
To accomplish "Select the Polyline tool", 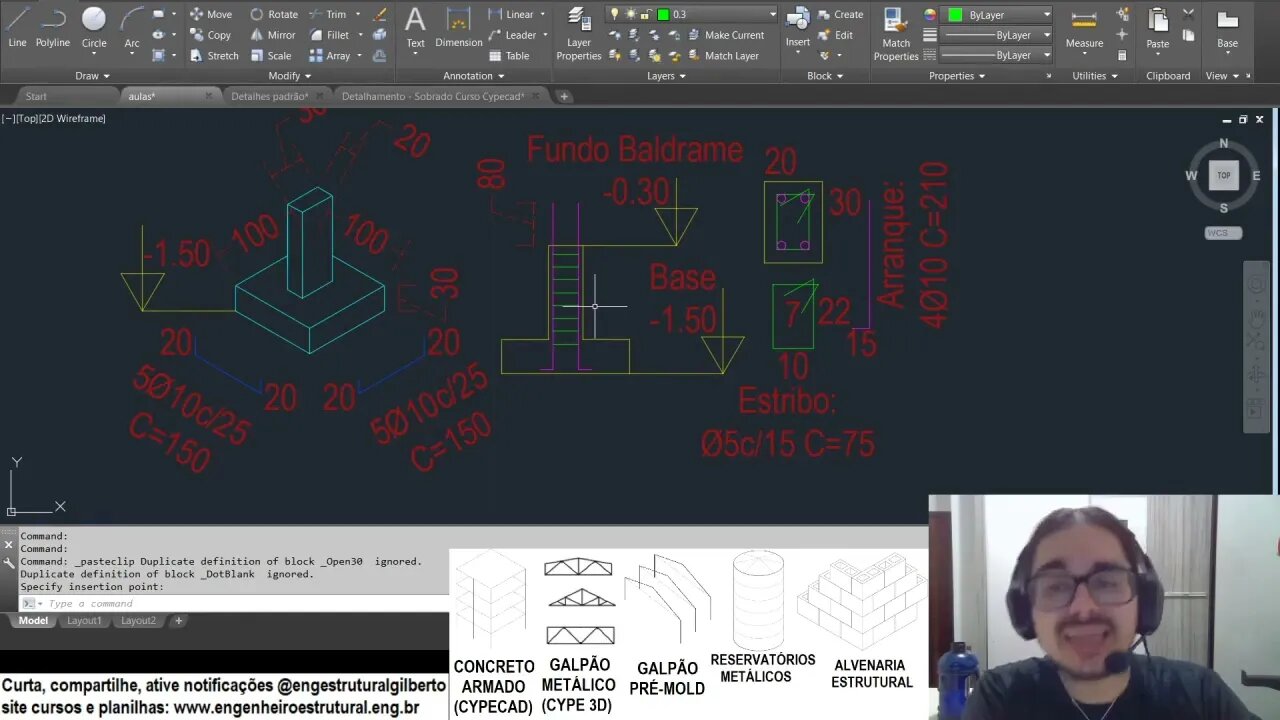I will 53,27.
